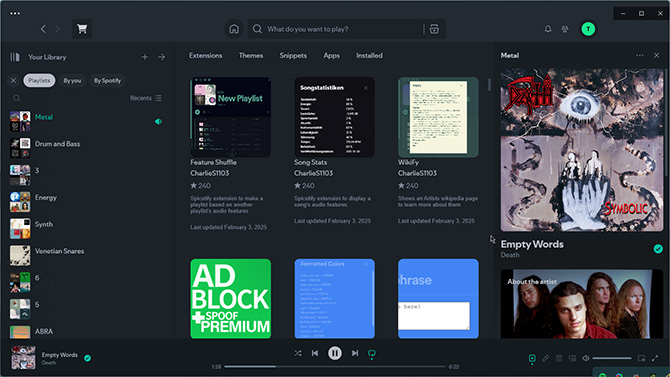
Task: Open the Metal playlist
Action: (x=88, y=121)
